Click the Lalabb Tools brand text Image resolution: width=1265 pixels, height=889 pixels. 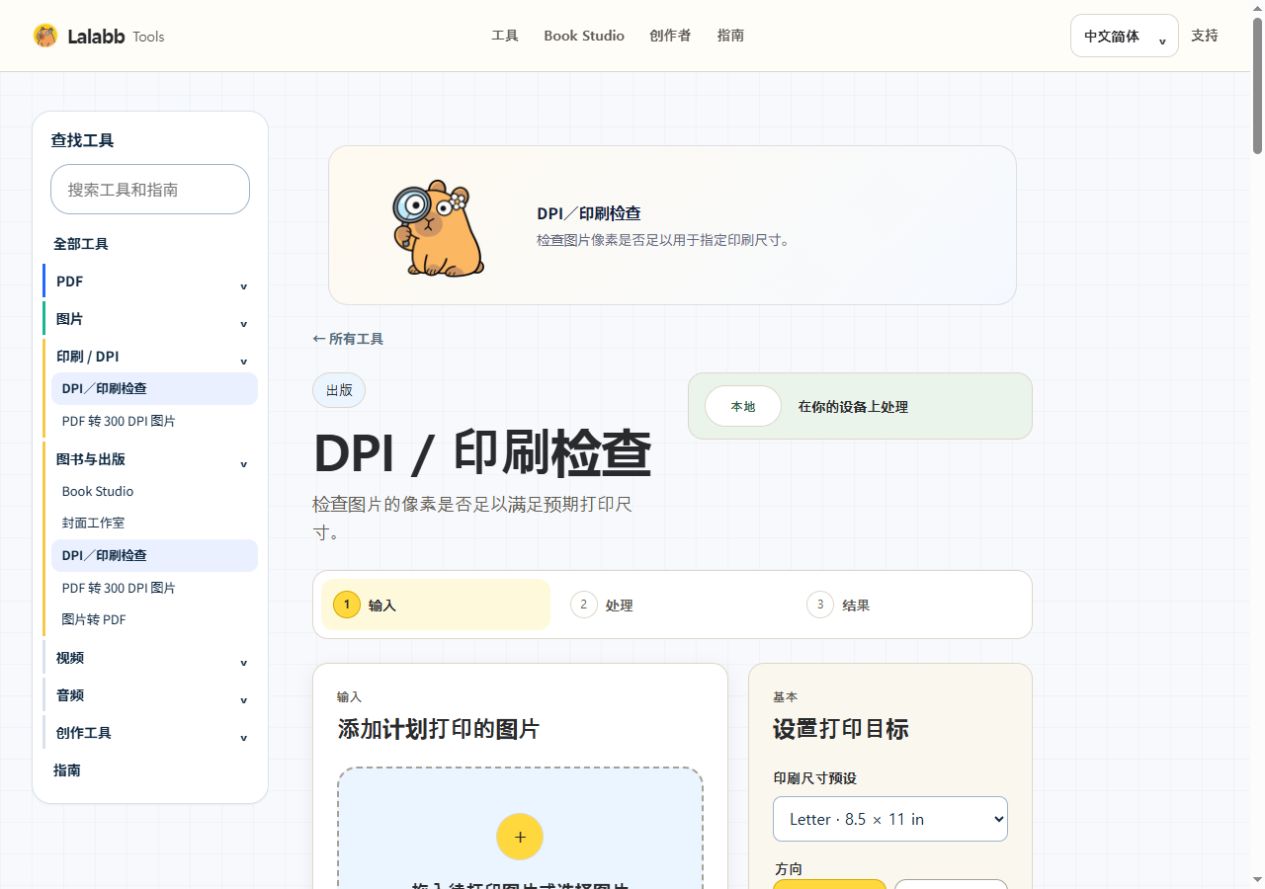(116, 36)
